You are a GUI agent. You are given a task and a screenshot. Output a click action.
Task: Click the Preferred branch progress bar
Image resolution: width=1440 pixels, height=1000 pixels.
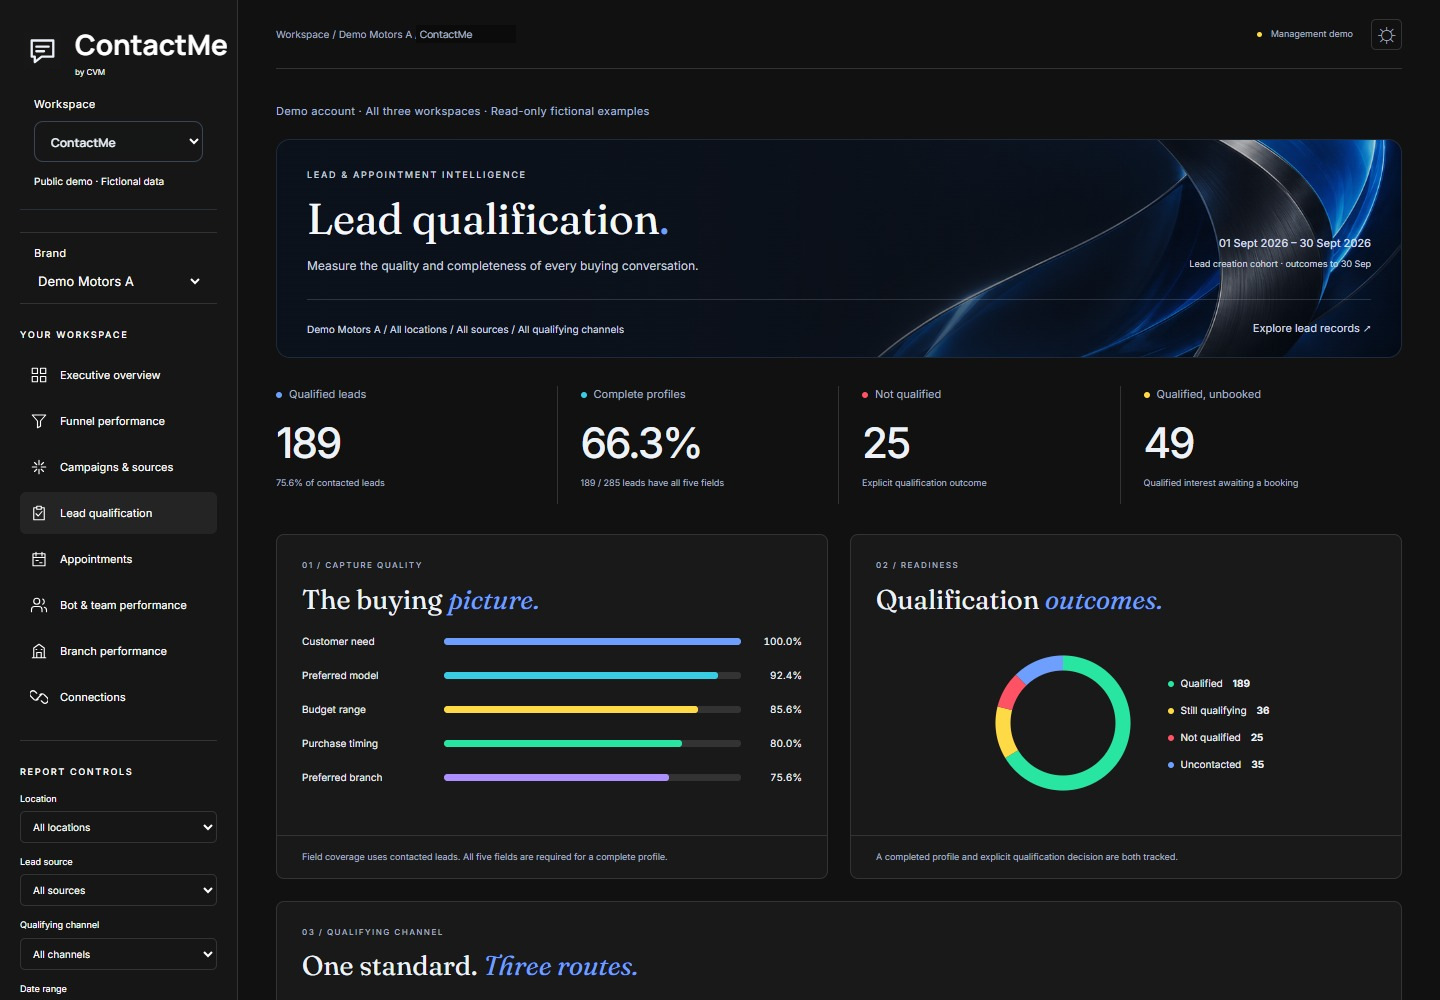pyautogui.click(x=592, y=778)
